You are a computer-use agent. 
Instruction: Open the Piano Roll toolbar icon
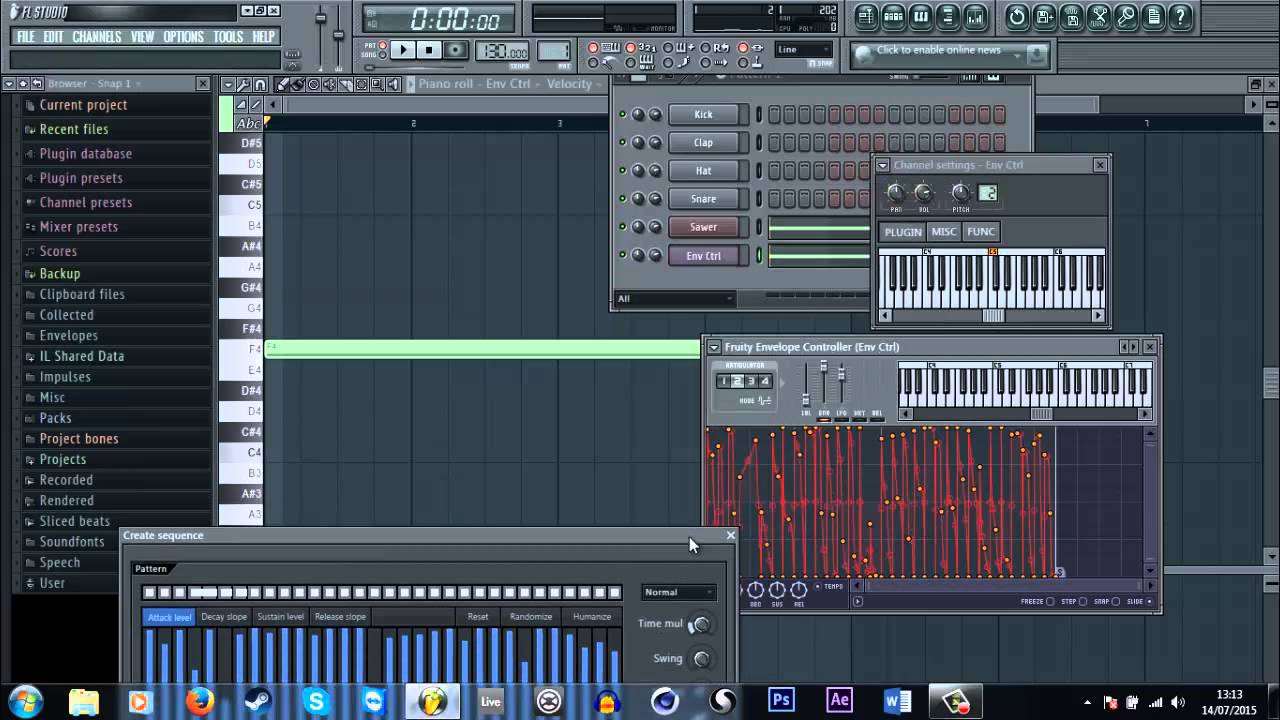(920, 17)
